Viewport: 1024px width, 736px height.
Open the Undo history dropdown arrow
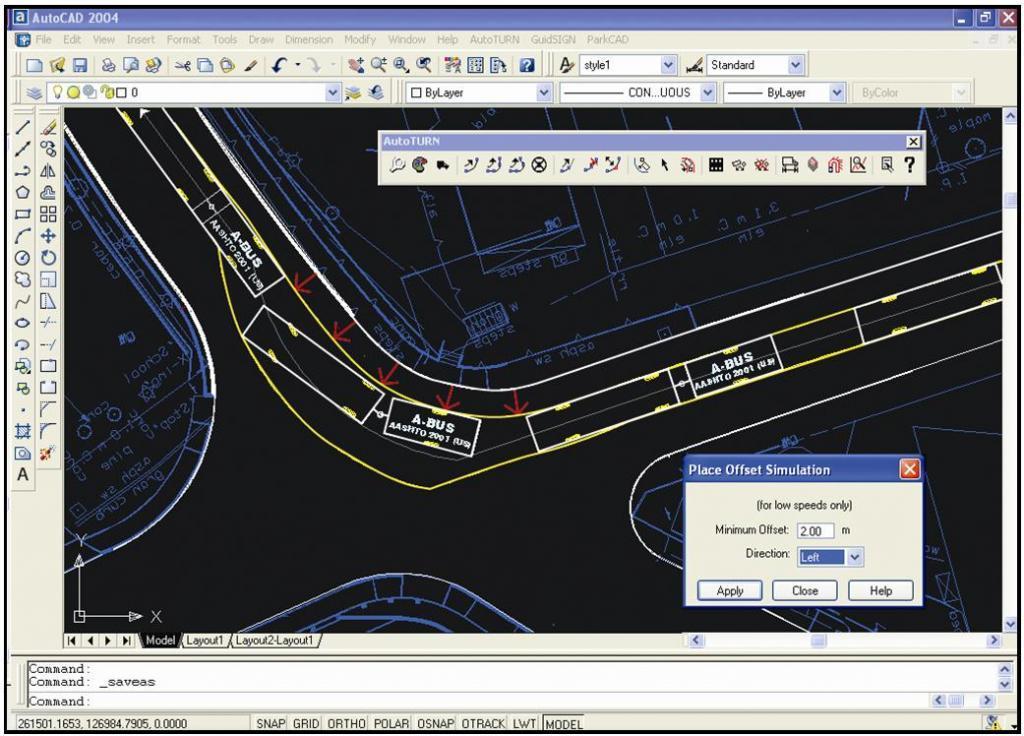click(x=298, y=65)
